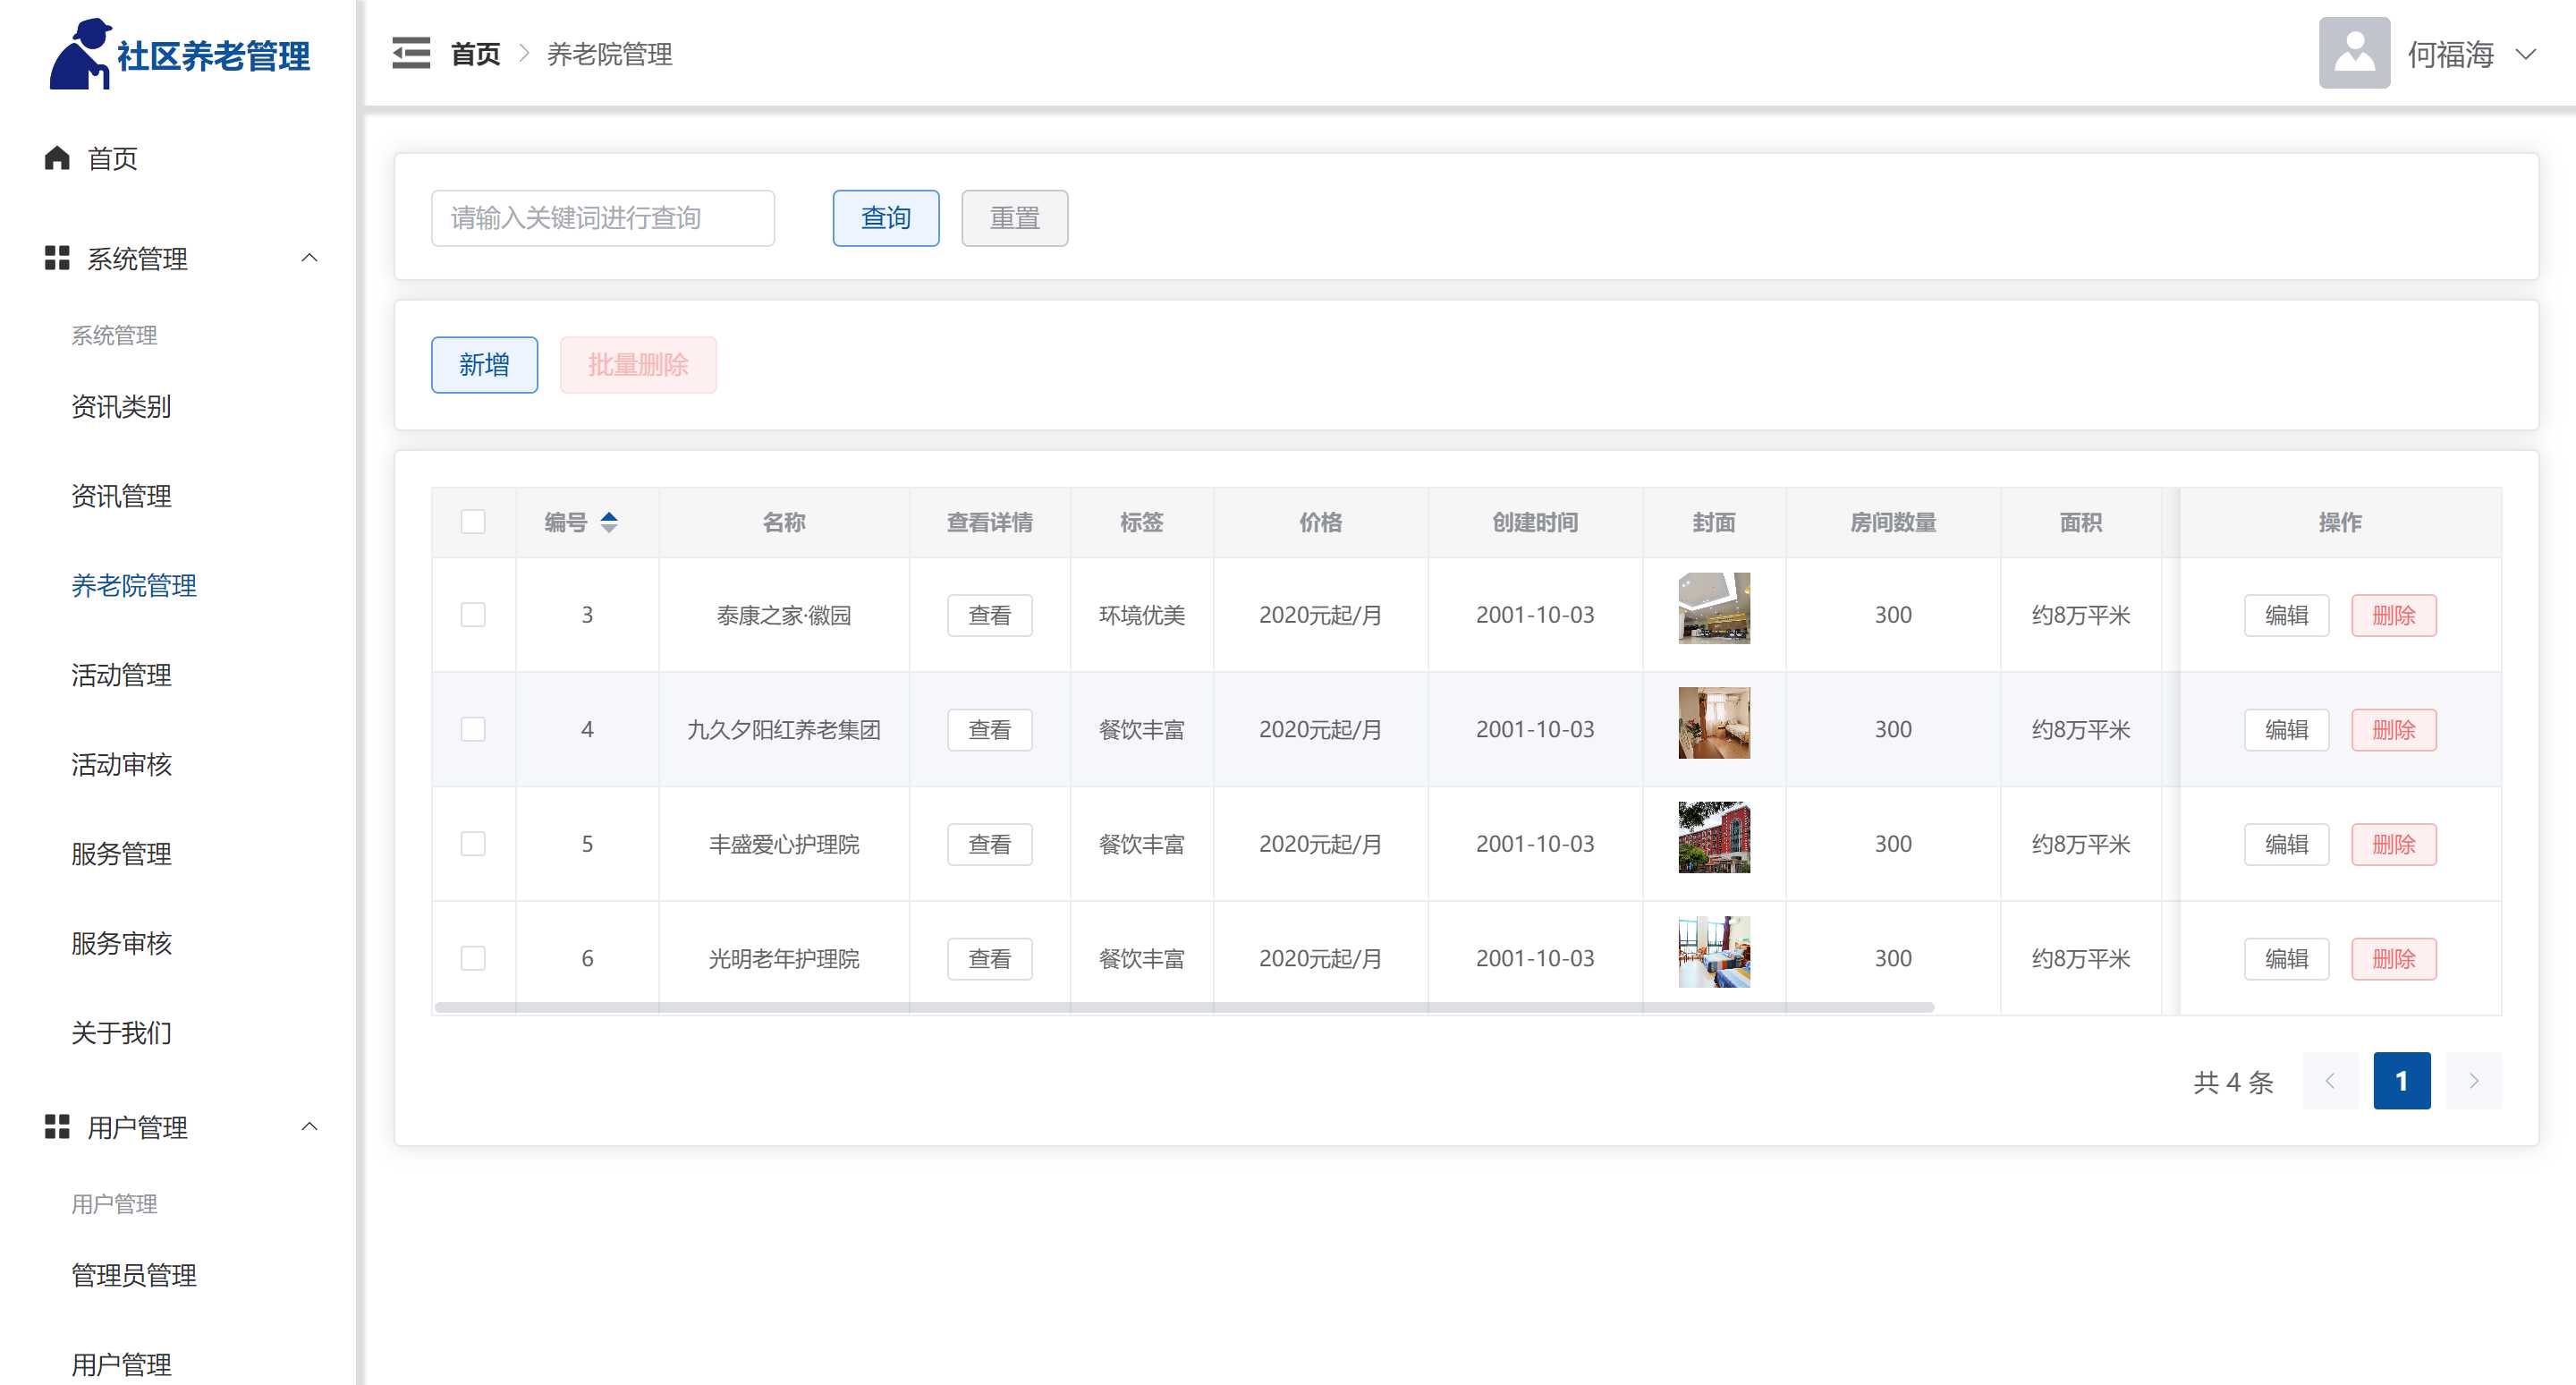Image resolution: width=2576 pixels, height=1385 pixels.
Task: Navigate to 资讯类别 menu item
Action: tap(121, 407)
